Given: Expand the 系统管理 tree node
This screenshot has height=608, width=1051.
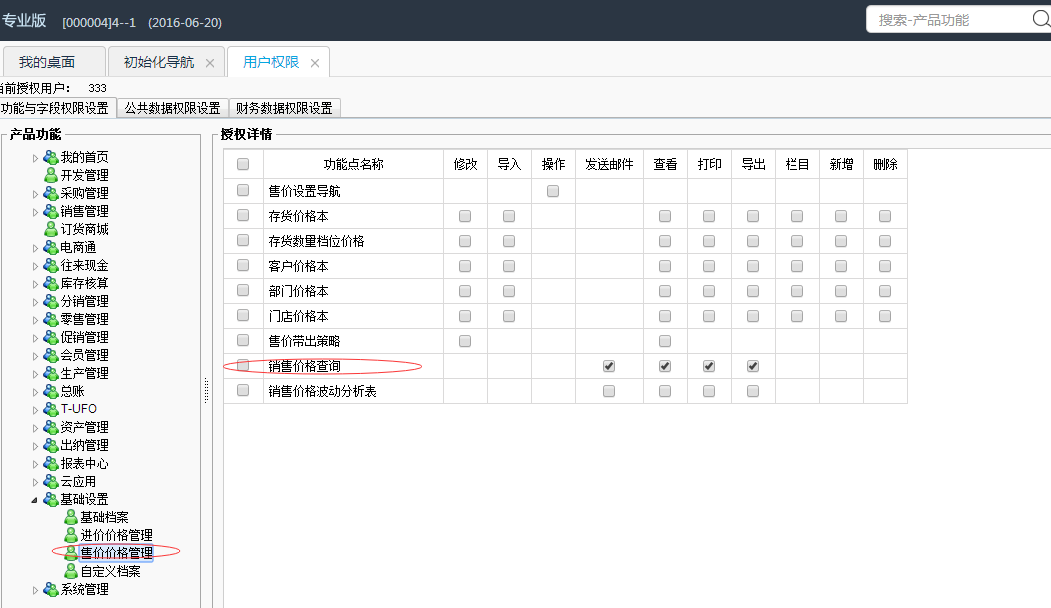Looking at the screenshot, I should (36, 591).
